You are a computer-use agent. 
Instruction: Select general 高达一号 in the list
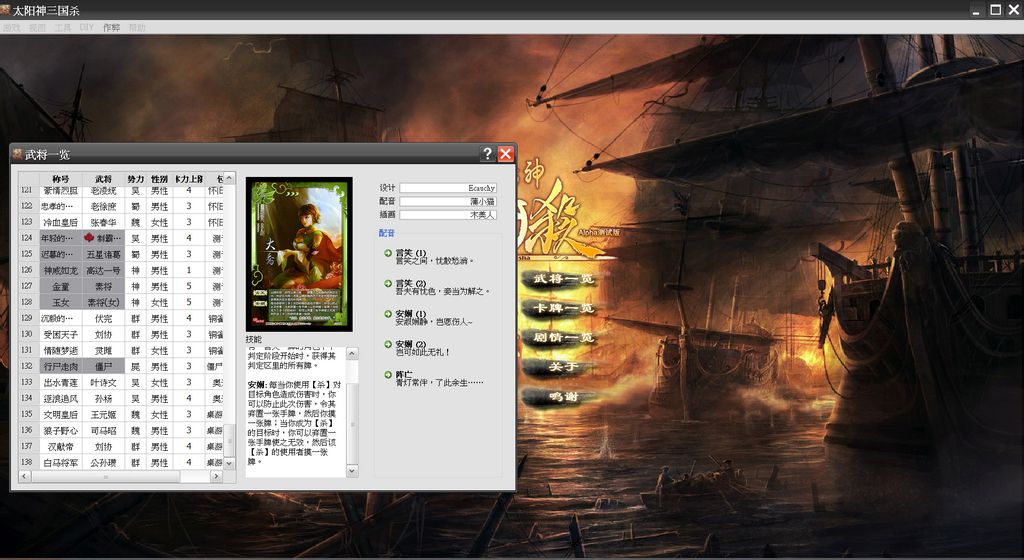pyautogui.click(x=103, y=270)
